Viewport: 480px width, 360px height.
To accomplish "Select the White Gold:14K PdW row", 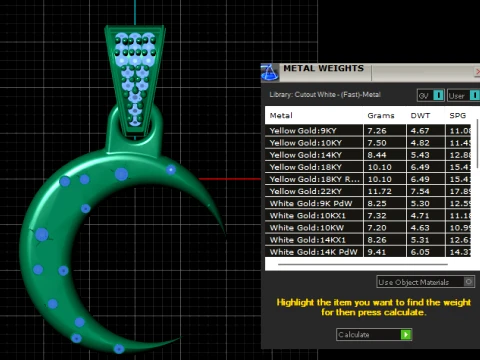I will coord(368,252).
